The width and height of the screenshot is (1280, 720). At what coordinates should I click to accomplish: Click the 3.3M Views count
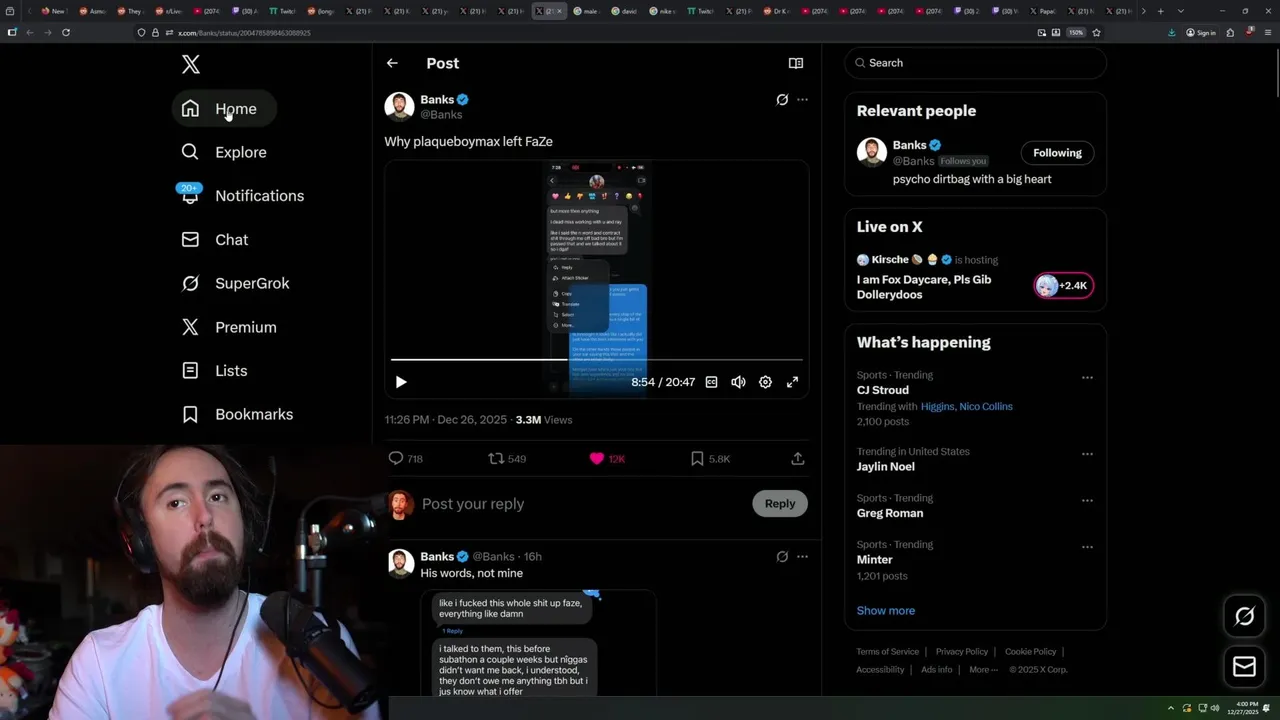pyautogui.click(x=544, y=420)
